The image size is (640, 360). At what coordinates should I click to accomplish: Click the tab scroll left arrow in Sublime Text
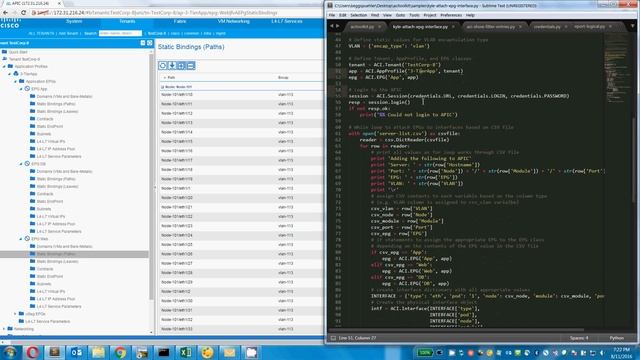coord(331,26)
